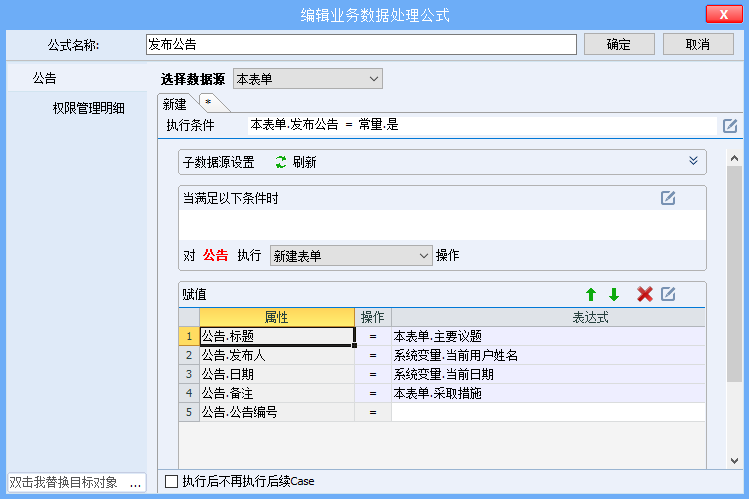Select cell 公告.标题
Viewport: 749px width, 499px height.
277,337
